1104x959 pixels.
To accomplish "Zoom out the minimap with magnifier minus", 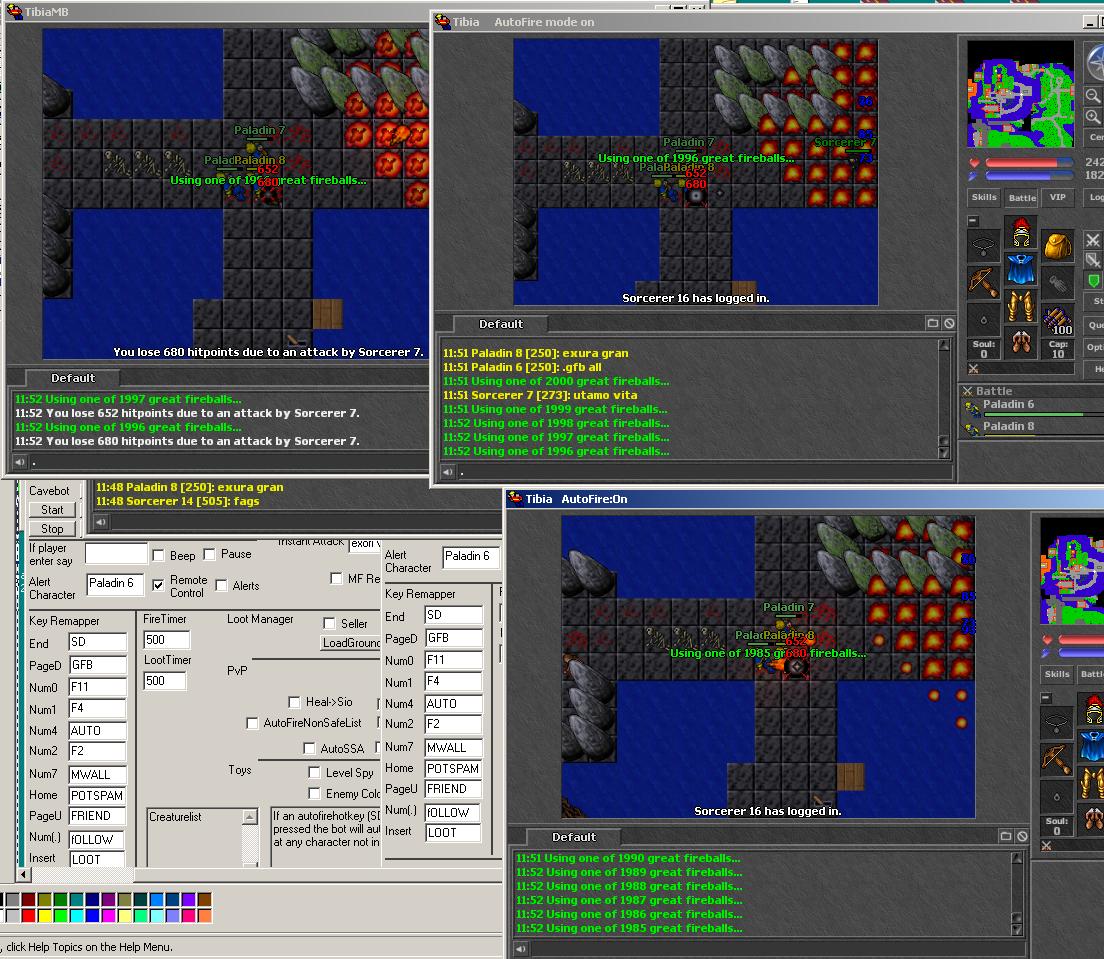I will tap(1093, 95).
